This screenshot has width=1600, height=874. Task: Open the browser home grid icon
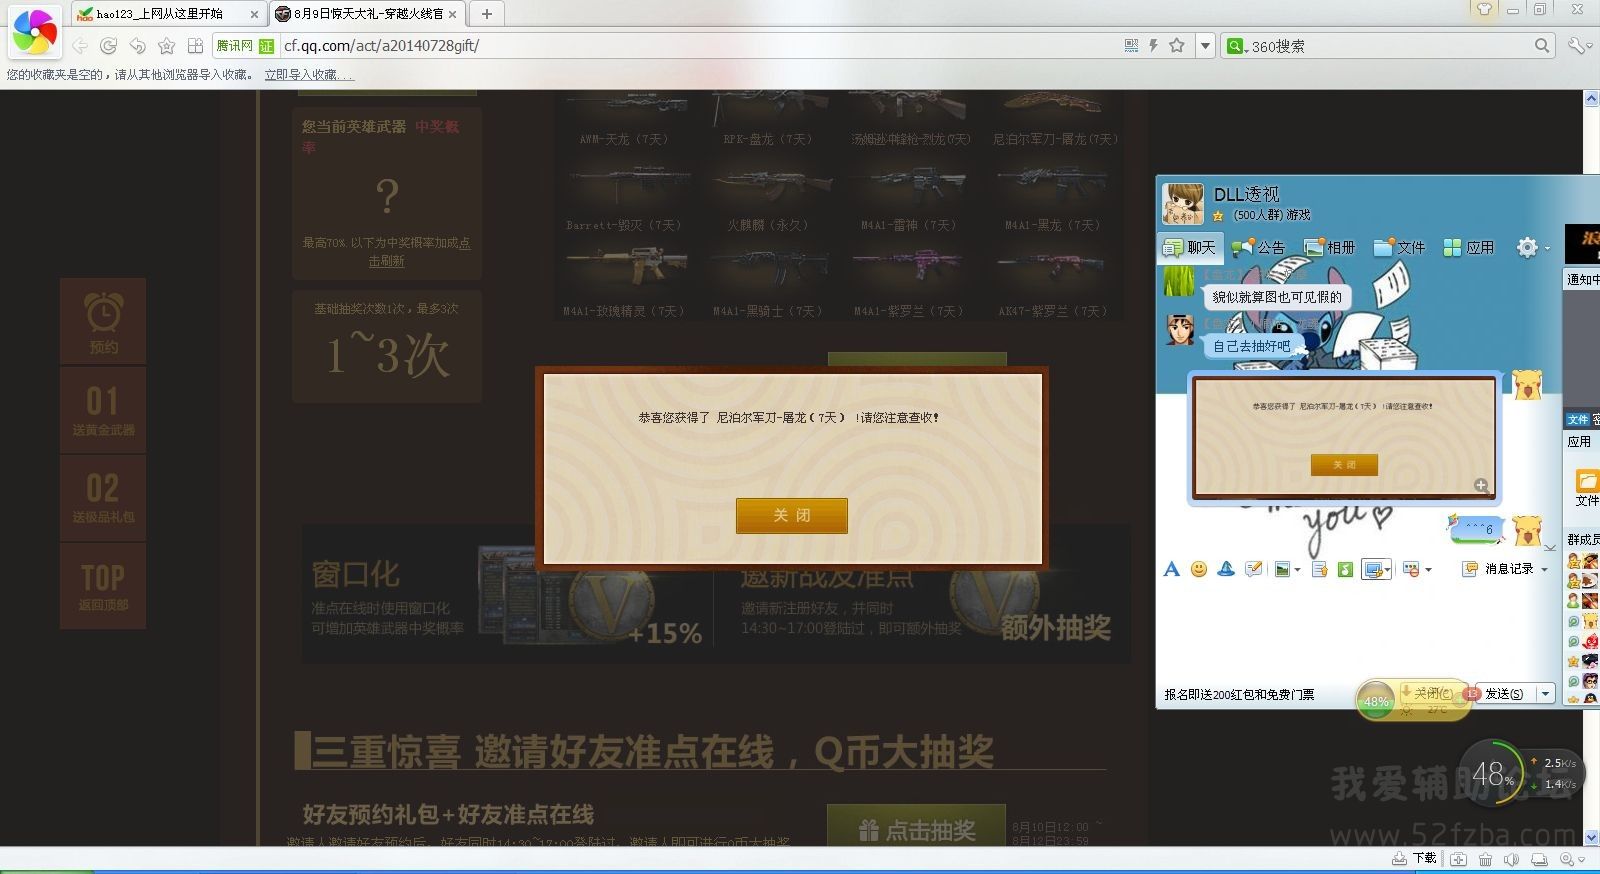(196, 46)
